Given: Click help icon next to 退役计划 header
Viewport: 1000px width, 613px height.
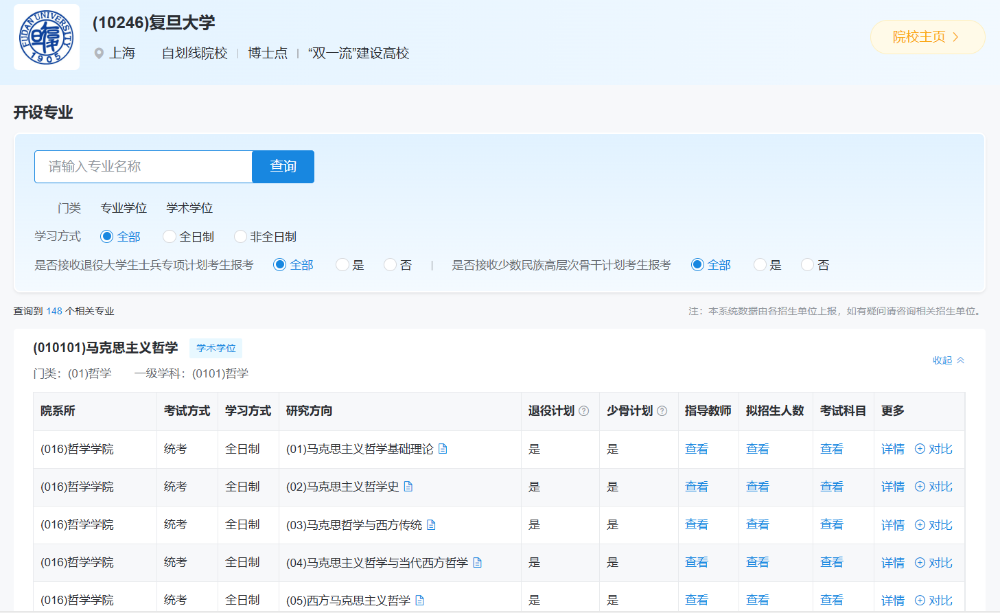Looking at the screenshot, I should (x=583, y=411).
